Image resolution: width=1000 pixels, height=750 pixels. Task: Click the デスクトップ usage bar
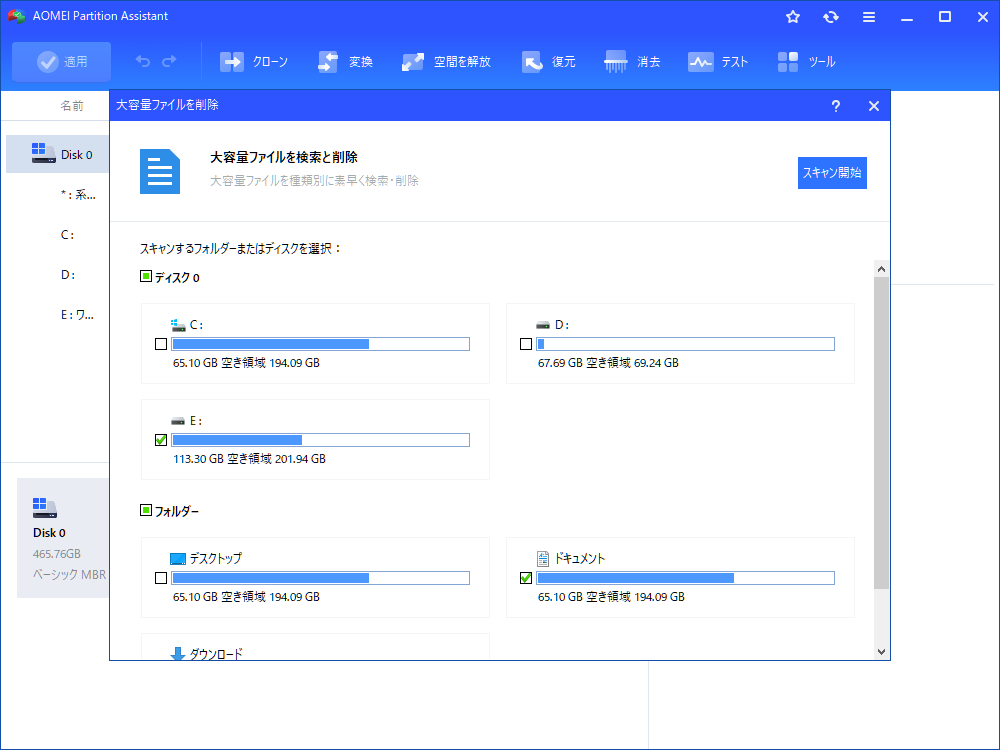pyautogui.click(x=320, y=578)
